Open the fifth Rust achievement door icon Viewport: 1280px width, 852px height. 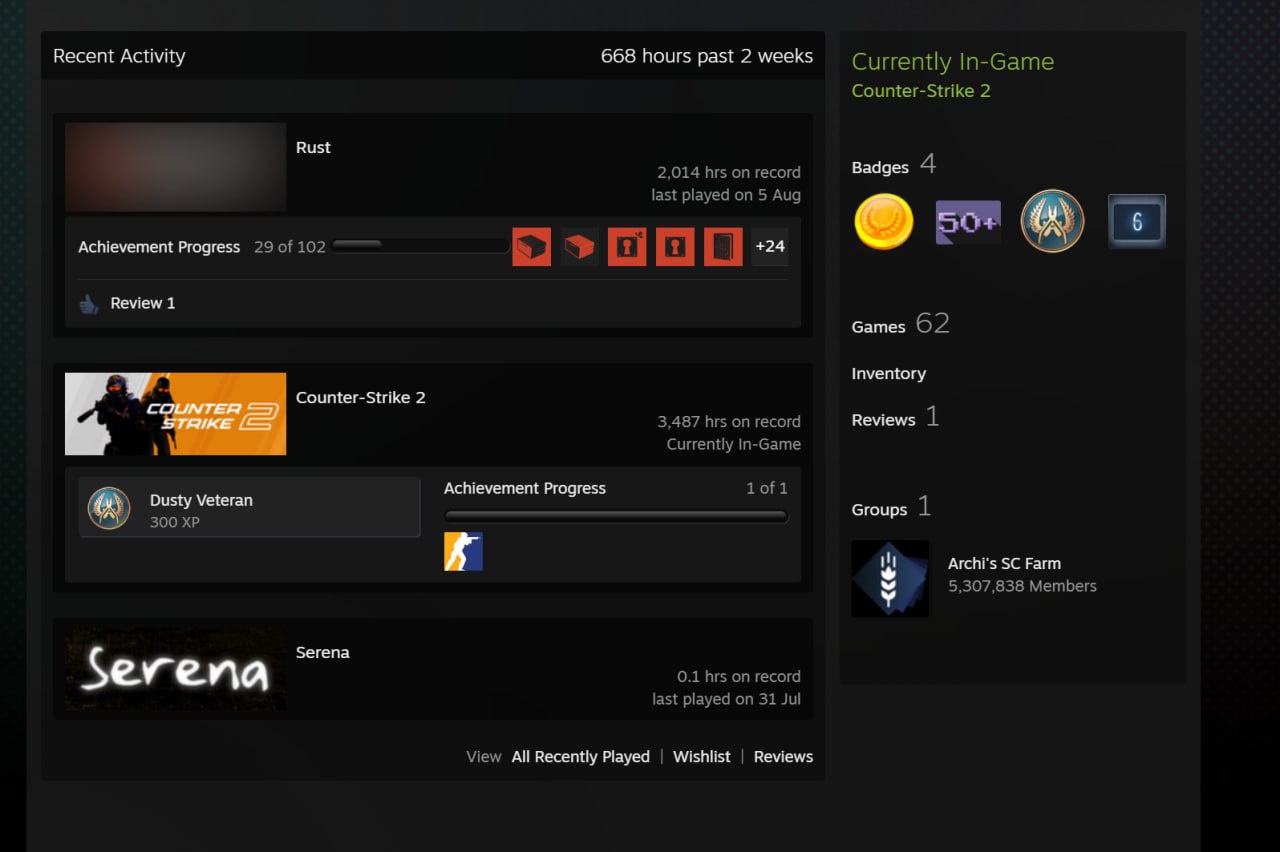pos(723,247)
